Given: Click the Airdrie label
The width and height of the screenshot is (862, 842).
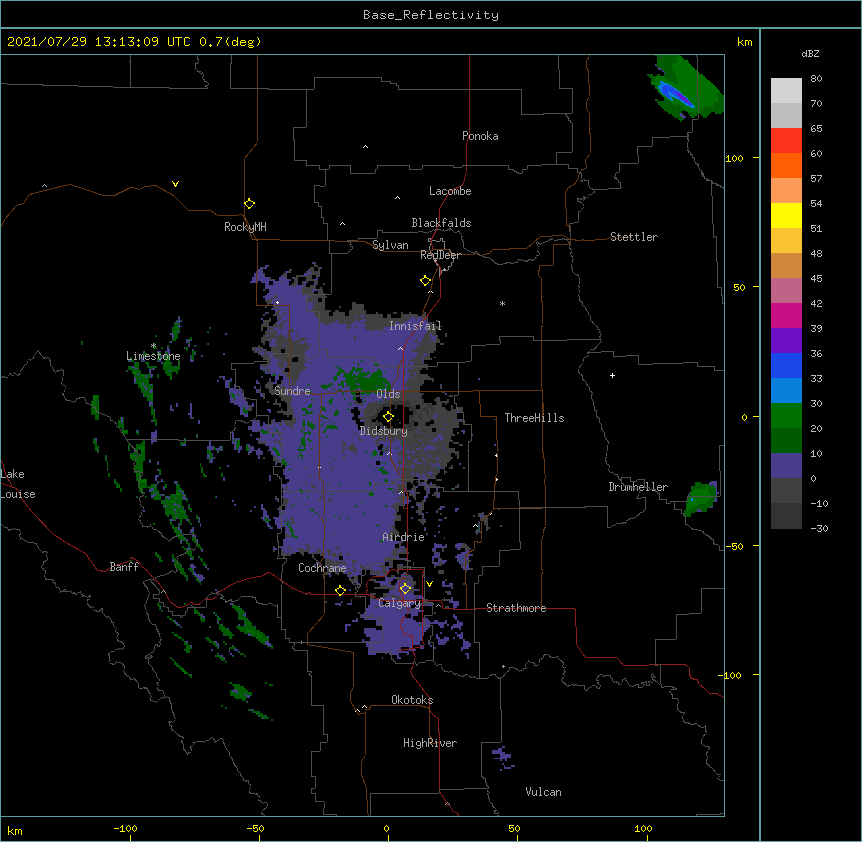Looking at the screenshot, I should pos(404,537).
